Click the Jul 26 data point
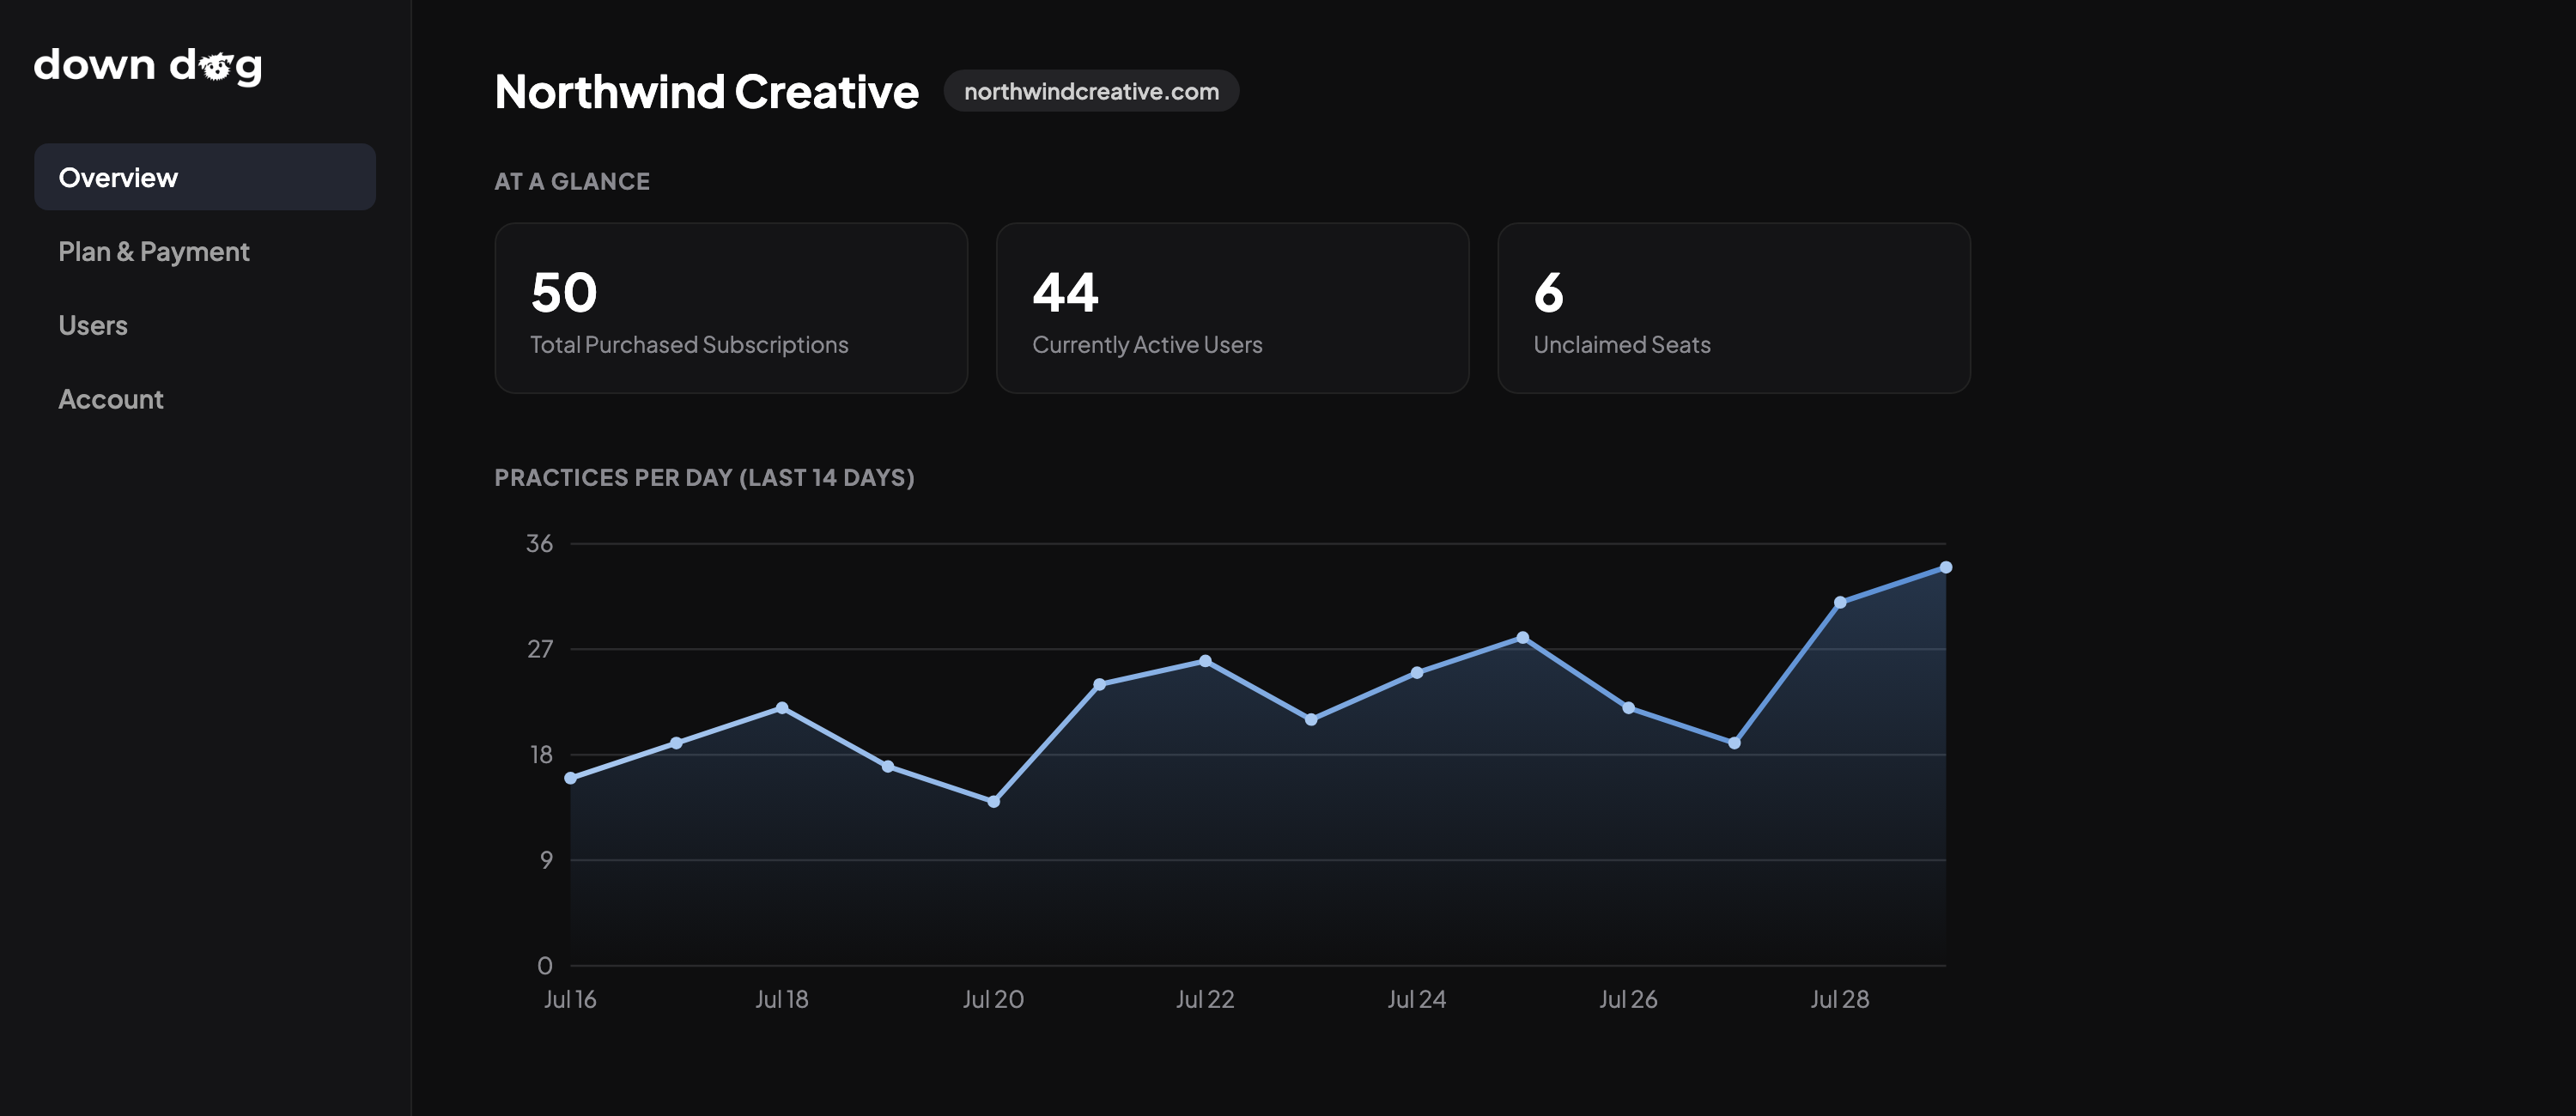 click(1628, 708)
